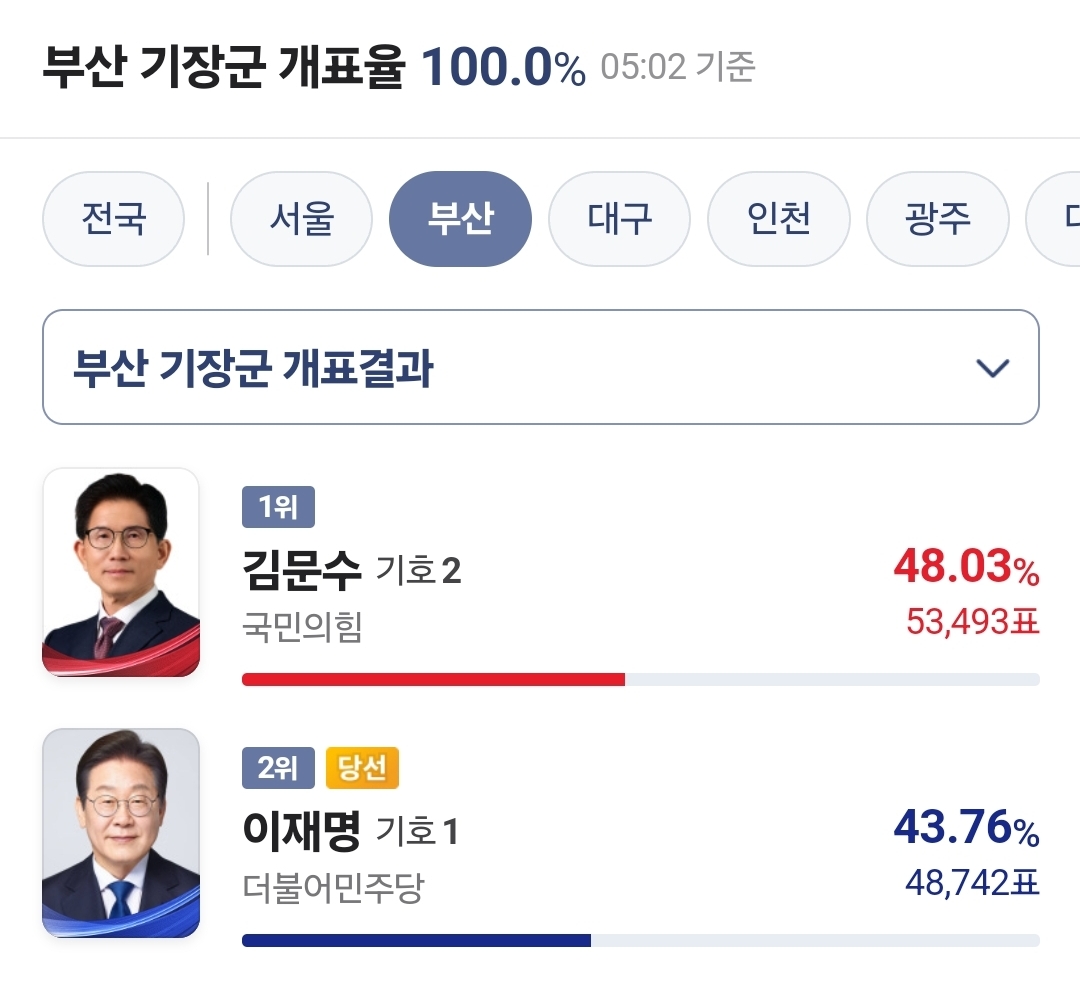Viewport: 1080px width, 983px height.
Task: Expand the 부산 기장군 개표결과 dropdown
Action: click(540, 368)
